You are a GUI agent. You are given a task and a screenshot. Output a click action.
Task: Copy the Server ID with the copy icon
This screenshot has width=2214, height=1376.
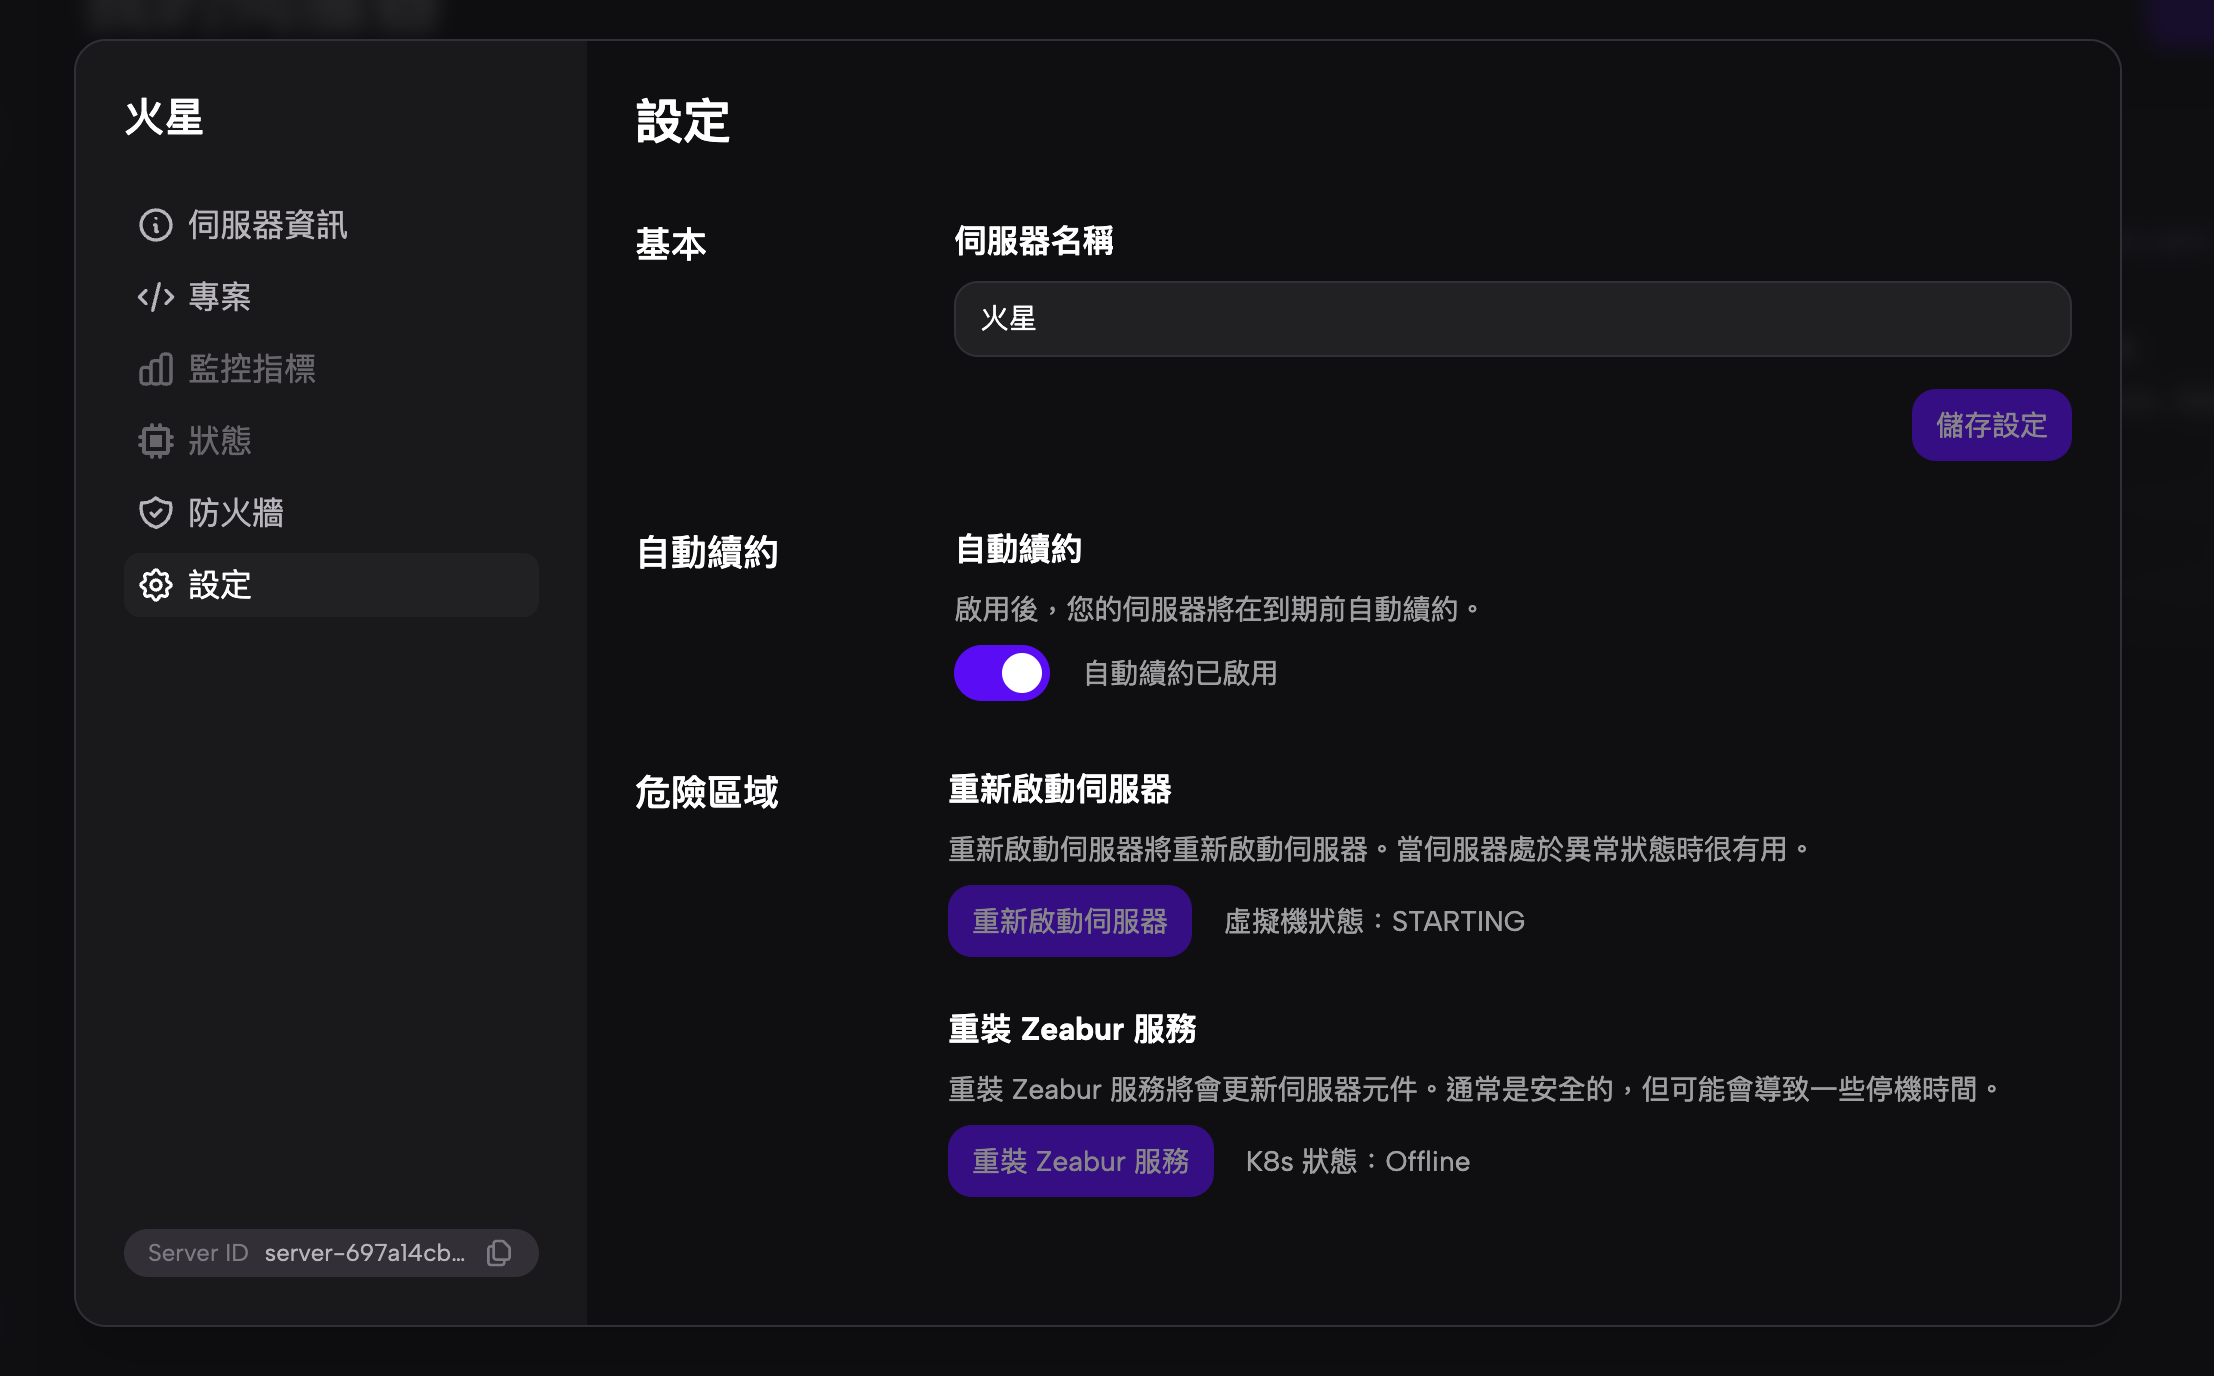pos(499,1253)
